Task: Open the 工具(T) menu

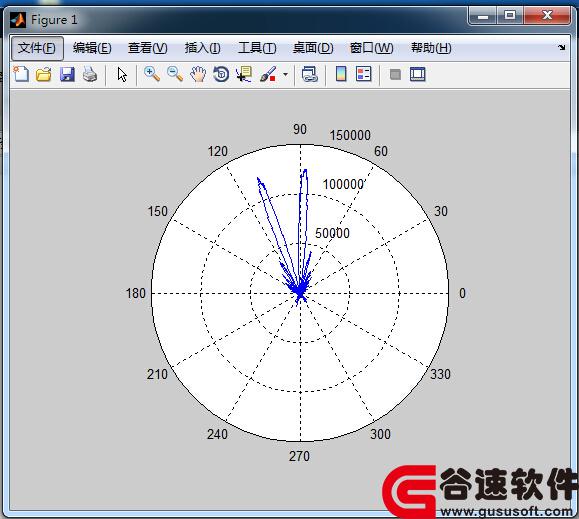Action: tap(257, 48)
